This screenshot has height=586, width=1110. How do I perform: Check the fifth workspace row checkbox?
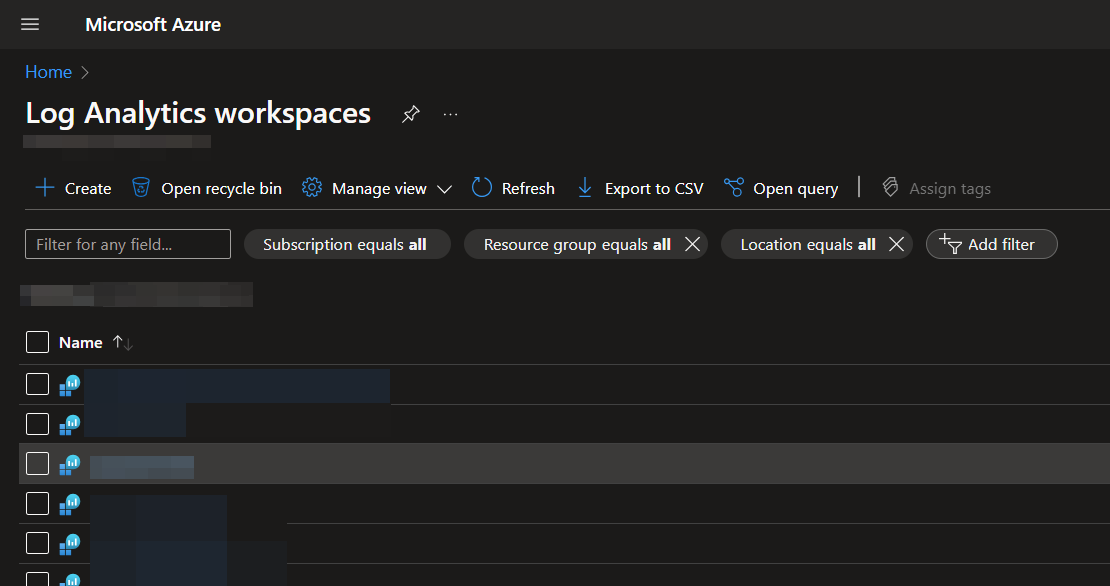[x=38, y=543]
